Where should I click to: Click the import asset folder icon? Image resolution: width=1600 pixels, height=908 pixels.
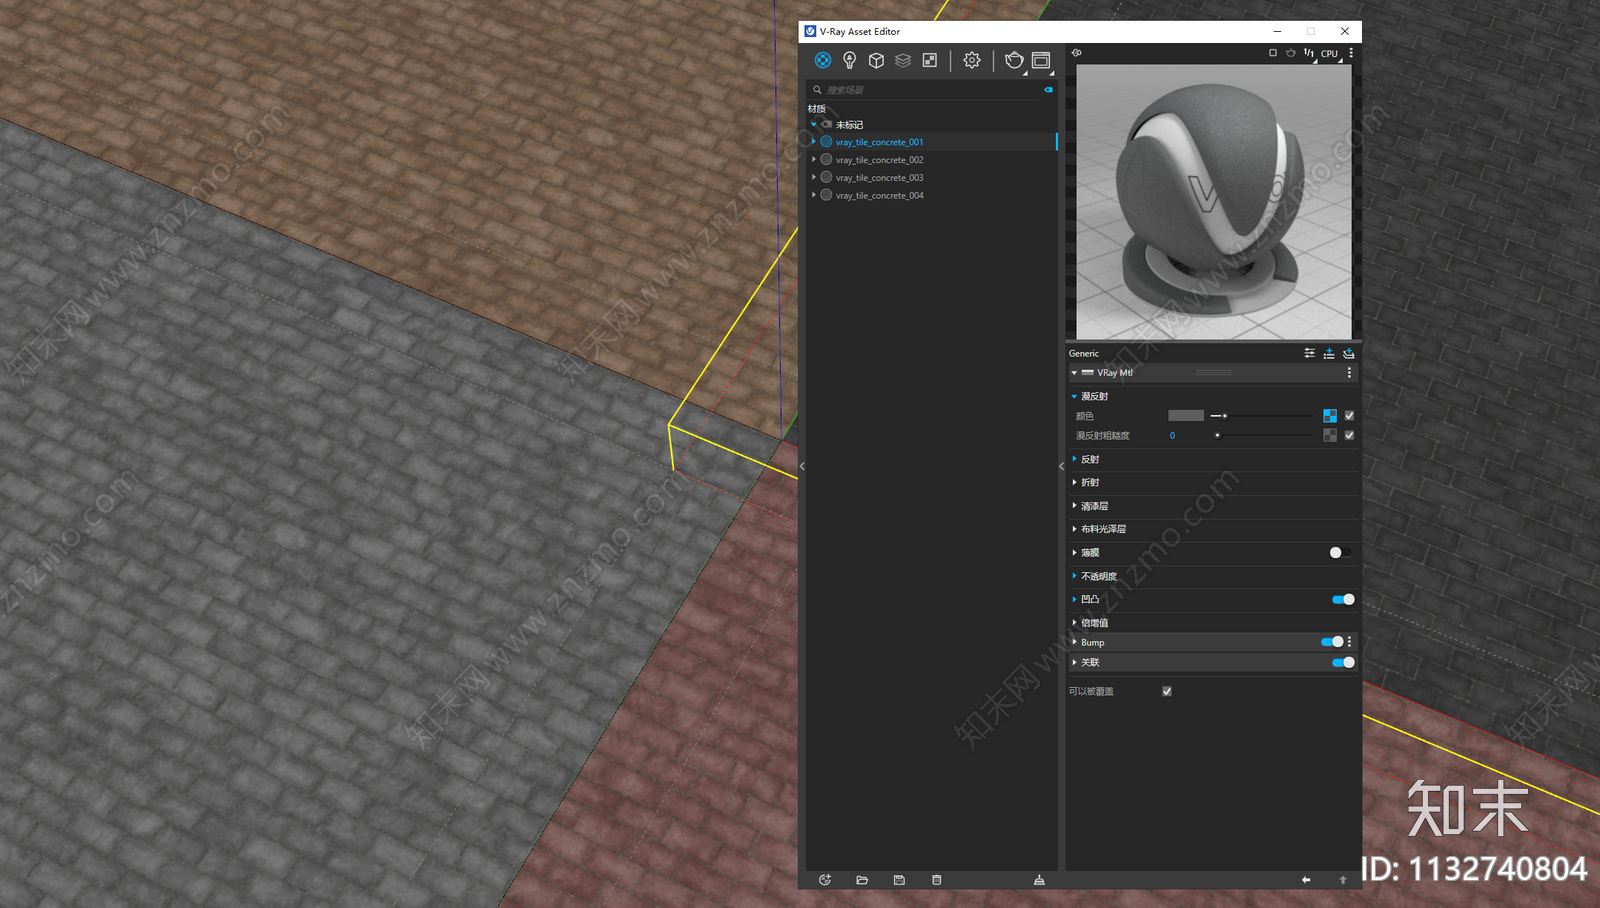[862, 880]
